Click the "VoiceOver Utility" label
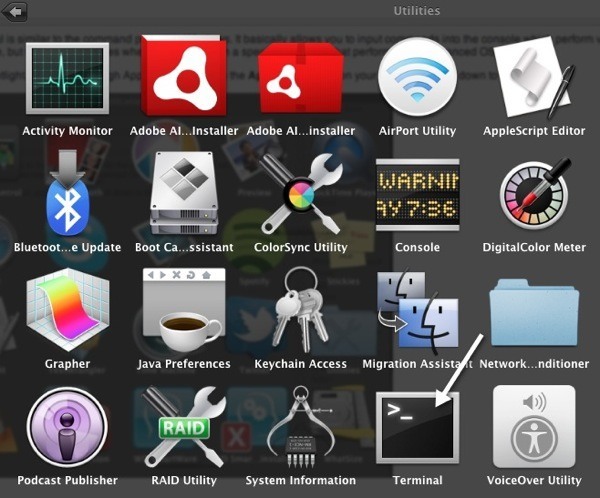Image resolution: width=600 pixels, height=498 pixels. click(534, 480)
